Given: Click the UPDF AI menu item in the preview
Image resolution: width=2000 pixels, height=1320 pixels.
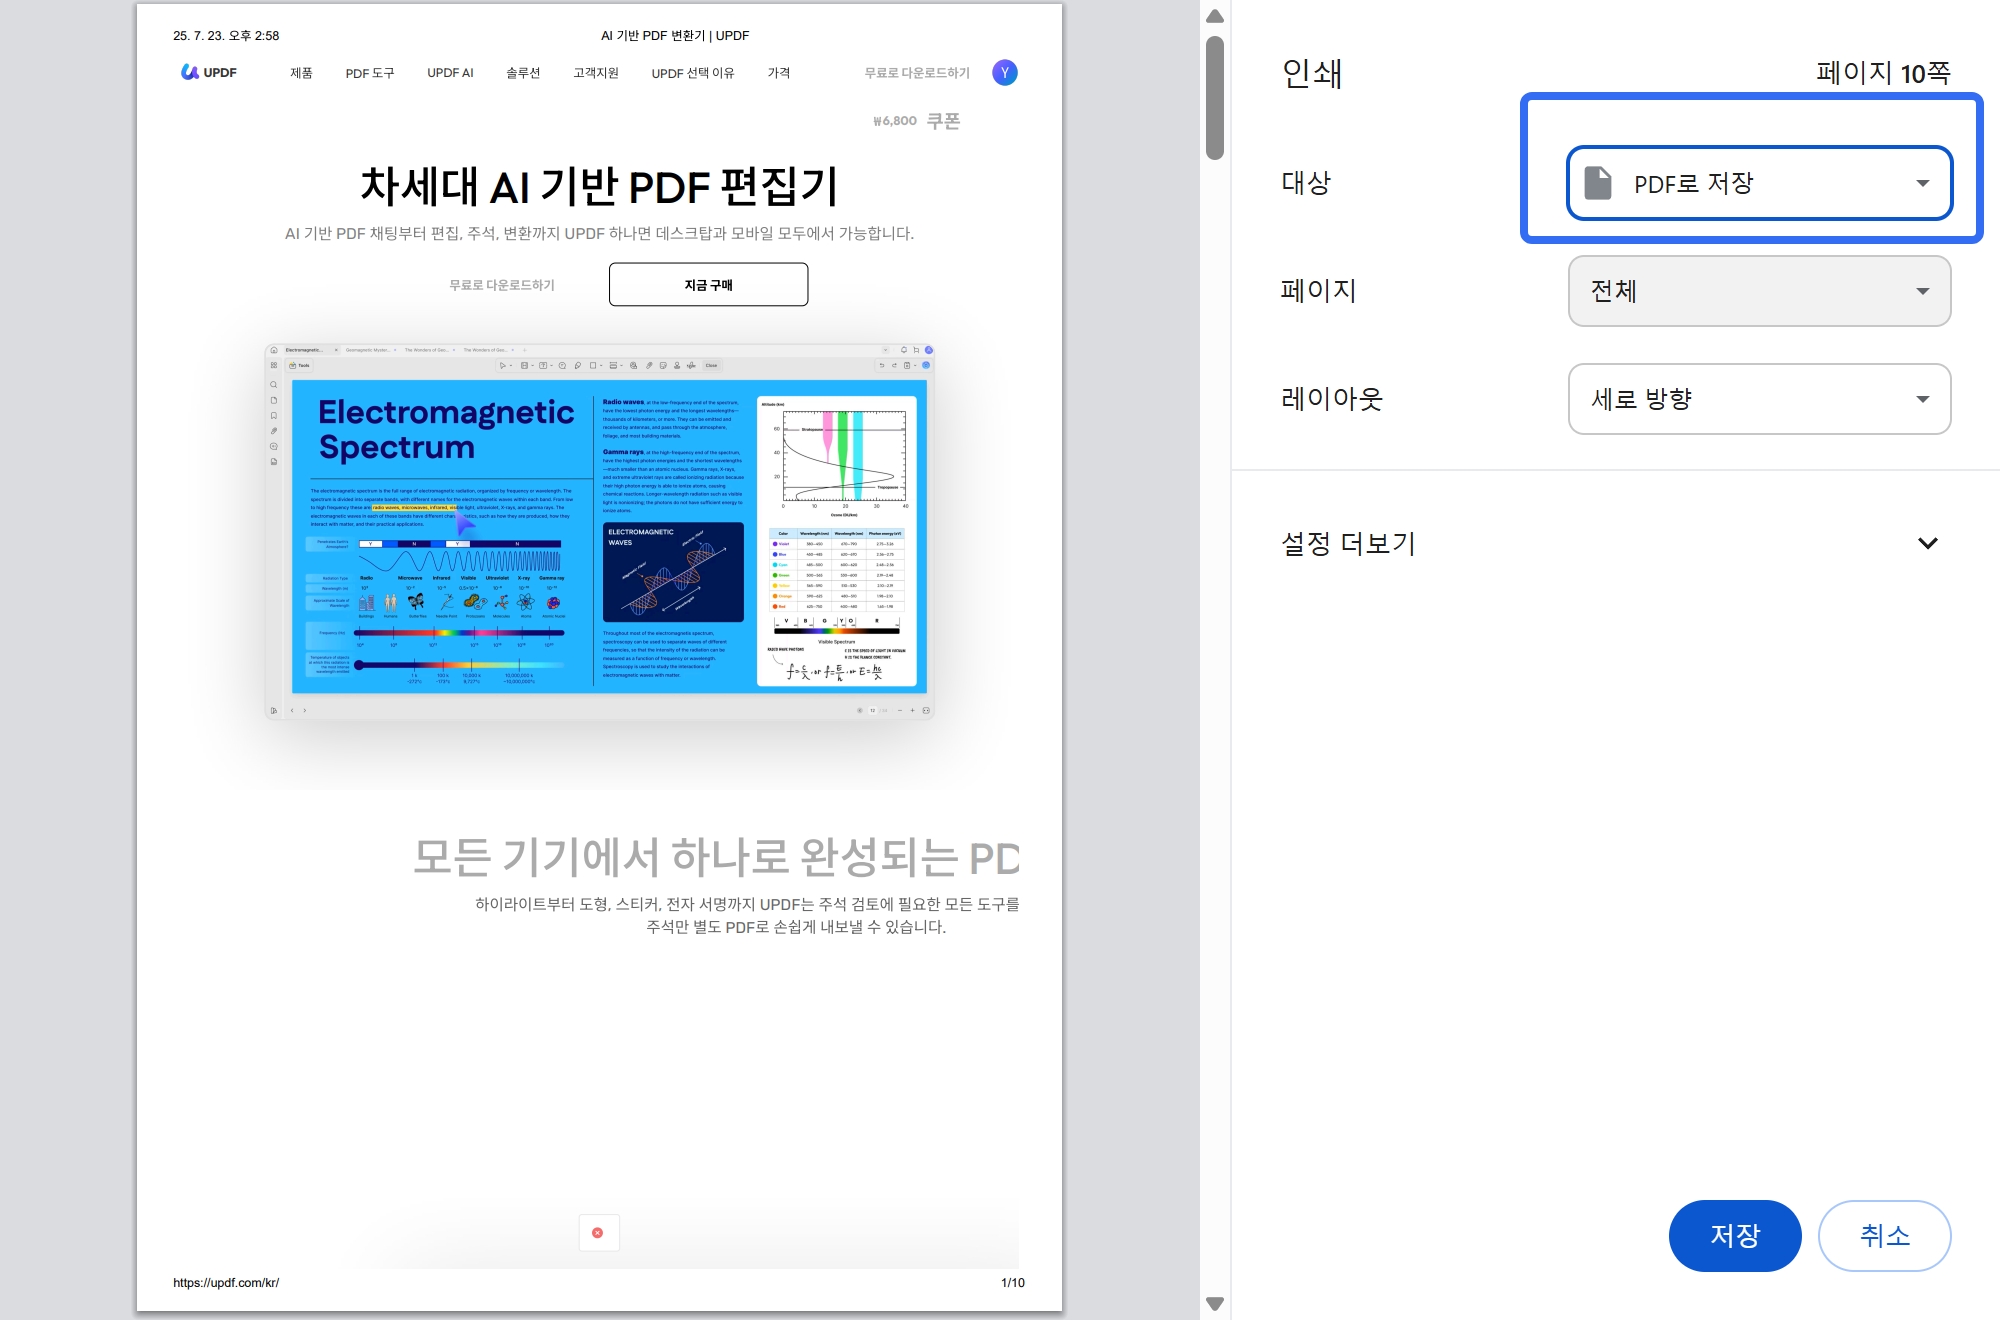Looking at the screenshot, I should click(450, 73).
